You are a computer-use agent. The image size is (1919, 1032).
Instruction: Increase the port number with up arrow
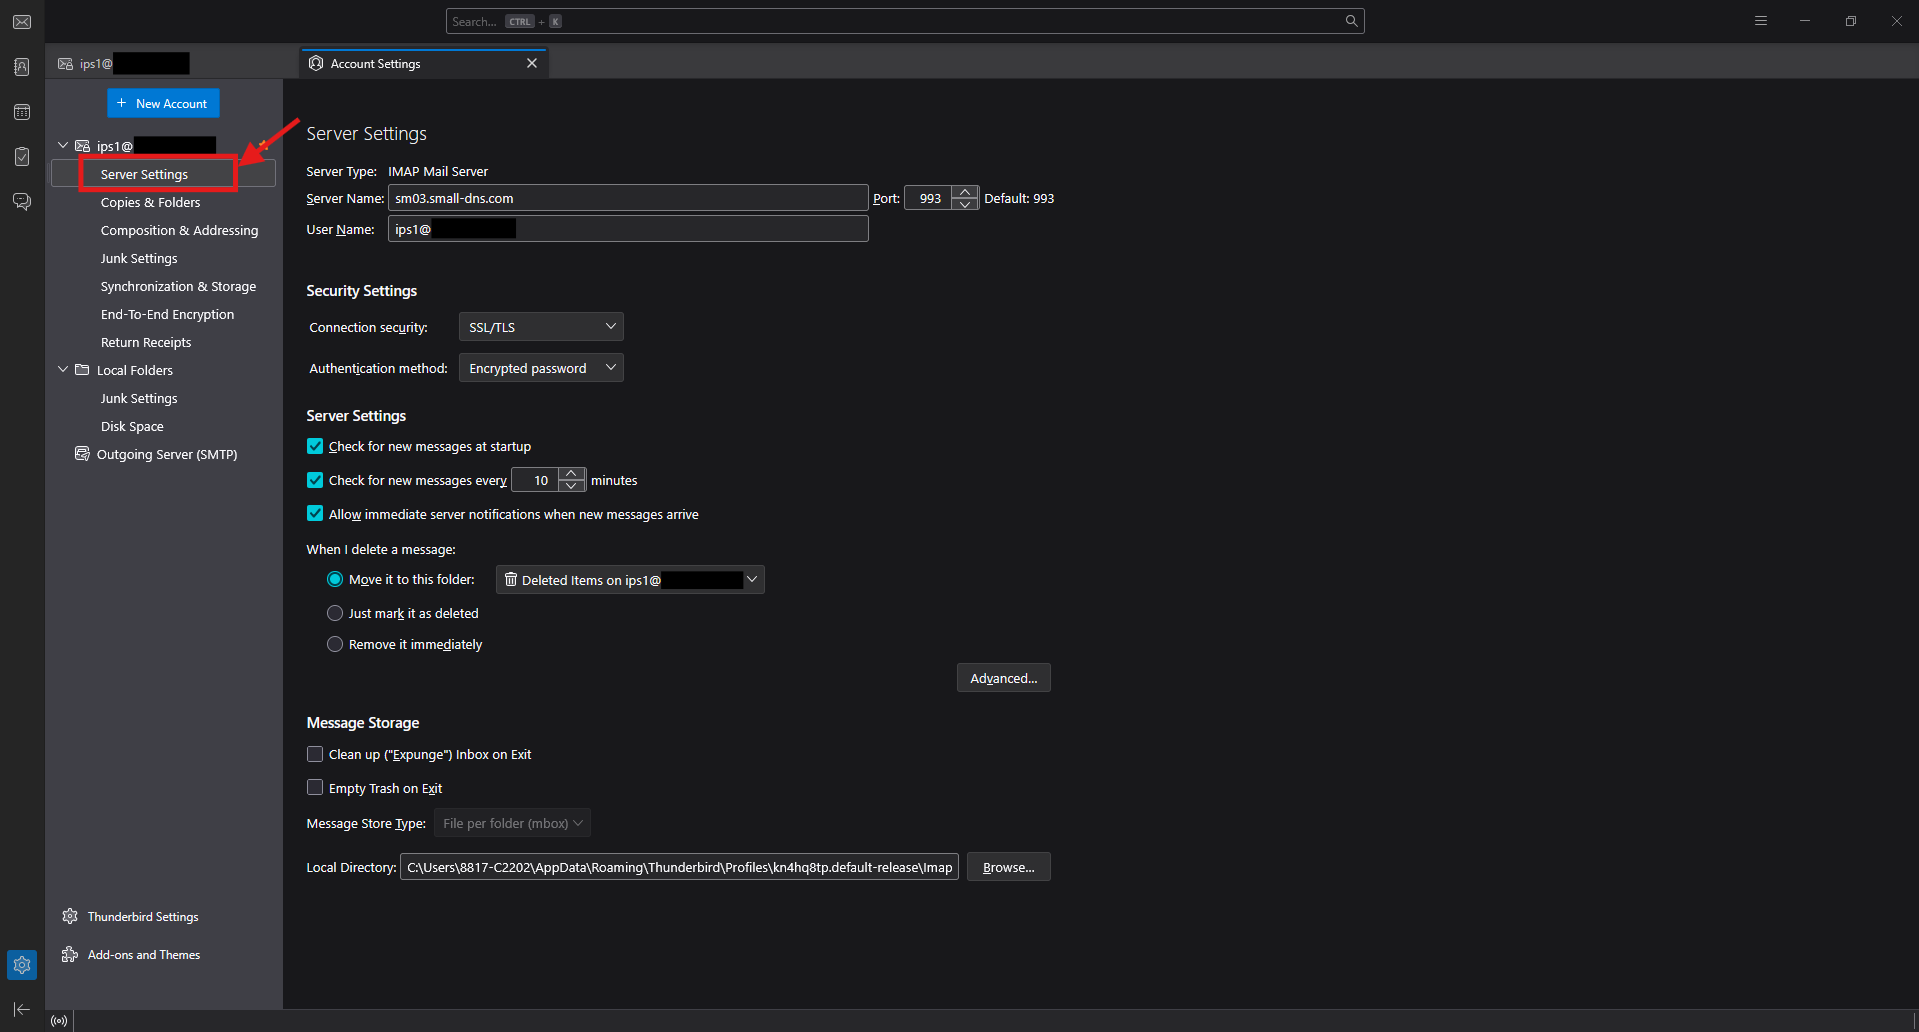click(x=965, y=192)
